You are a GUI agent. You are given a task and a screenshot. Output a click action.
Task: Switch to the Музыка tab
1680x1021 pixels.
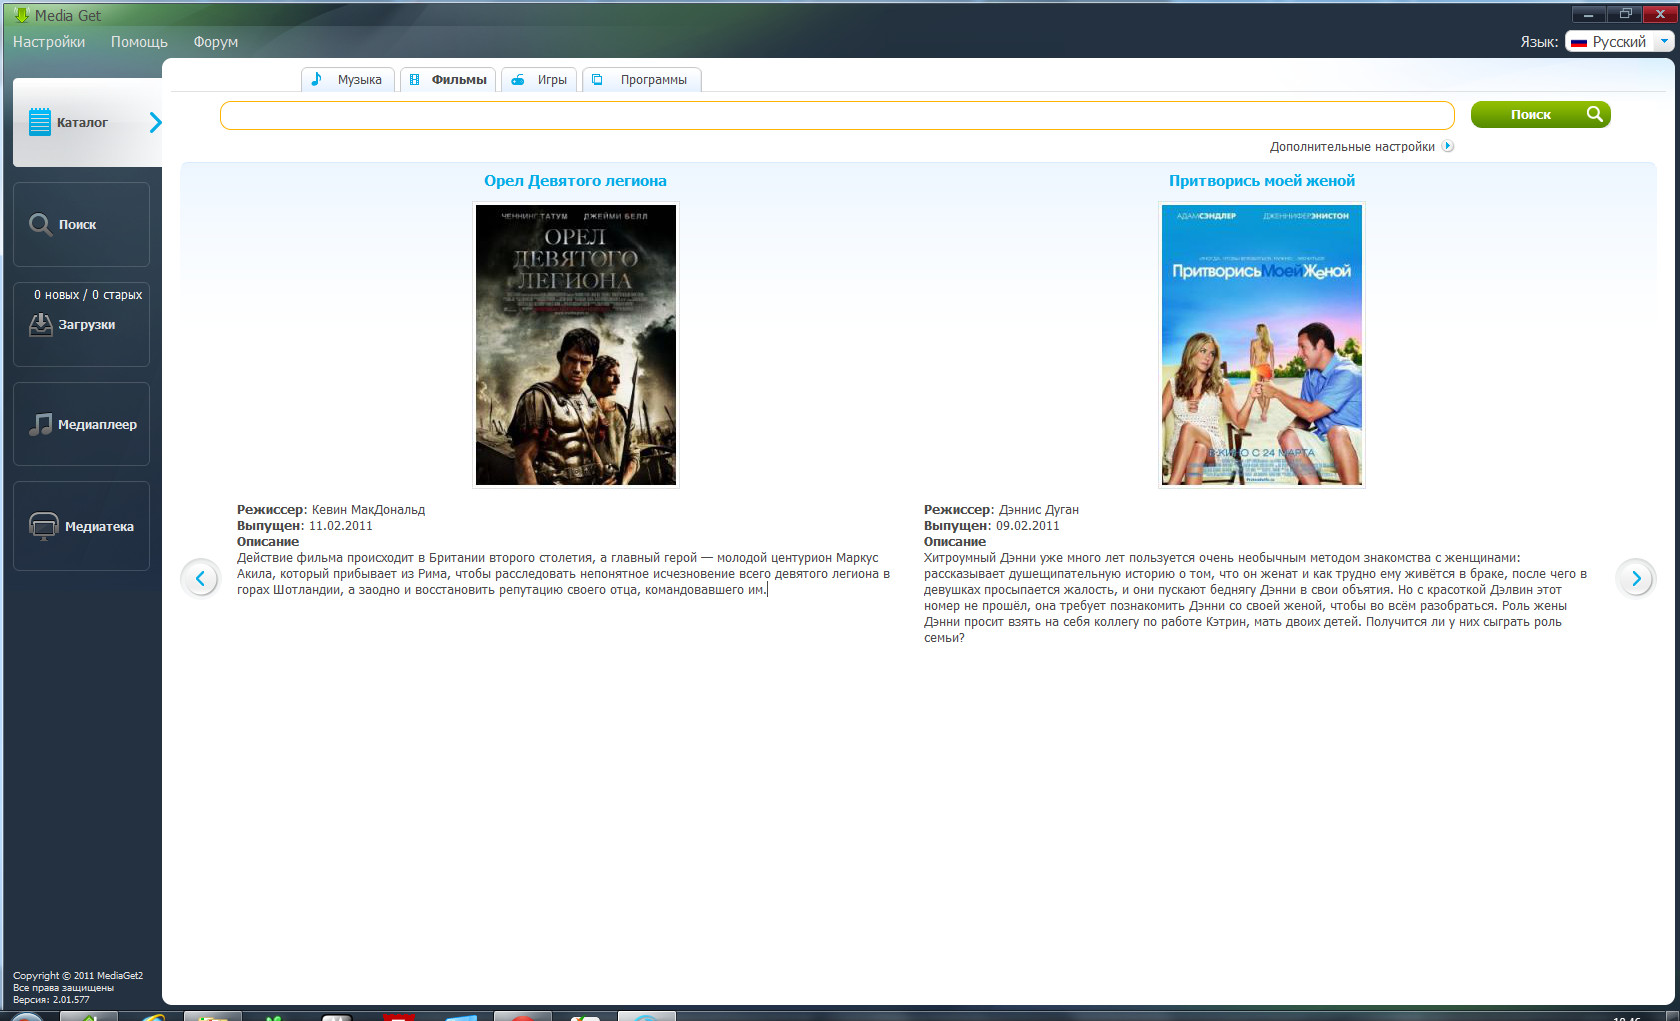click(348, 79)
